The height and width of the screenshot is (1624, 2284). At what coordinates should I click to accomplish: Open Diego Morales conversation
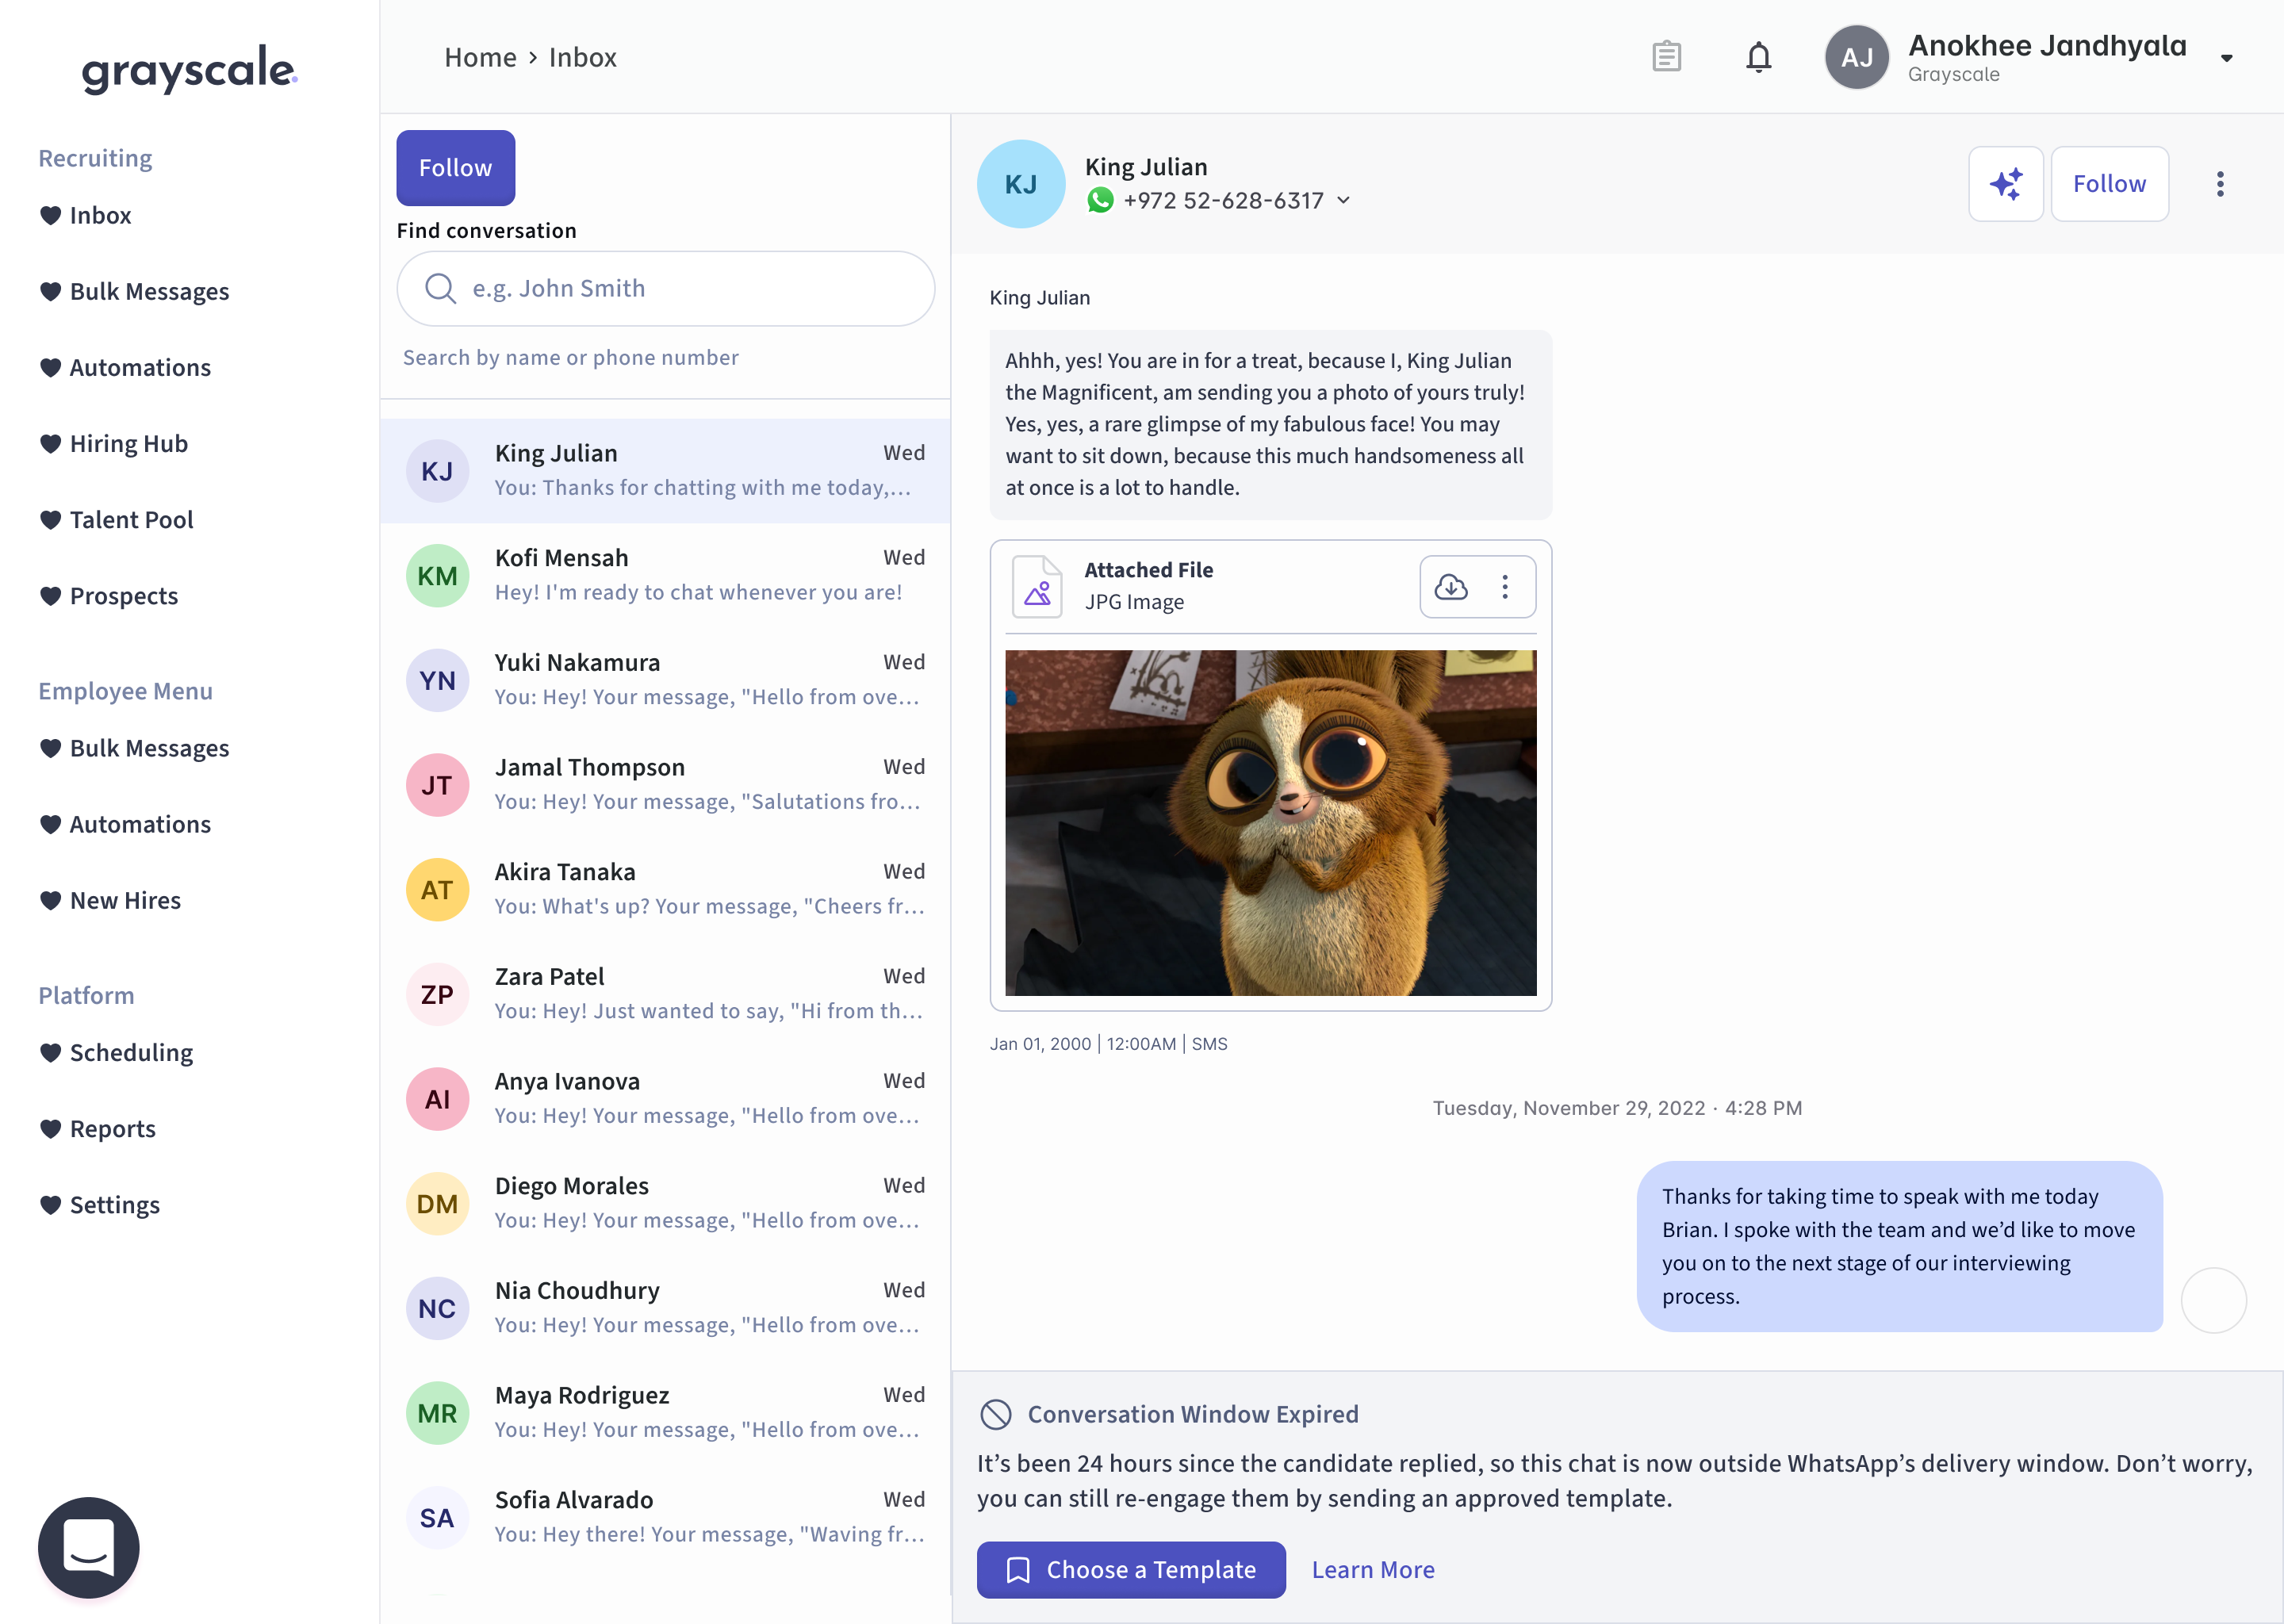coord(665,1204)
